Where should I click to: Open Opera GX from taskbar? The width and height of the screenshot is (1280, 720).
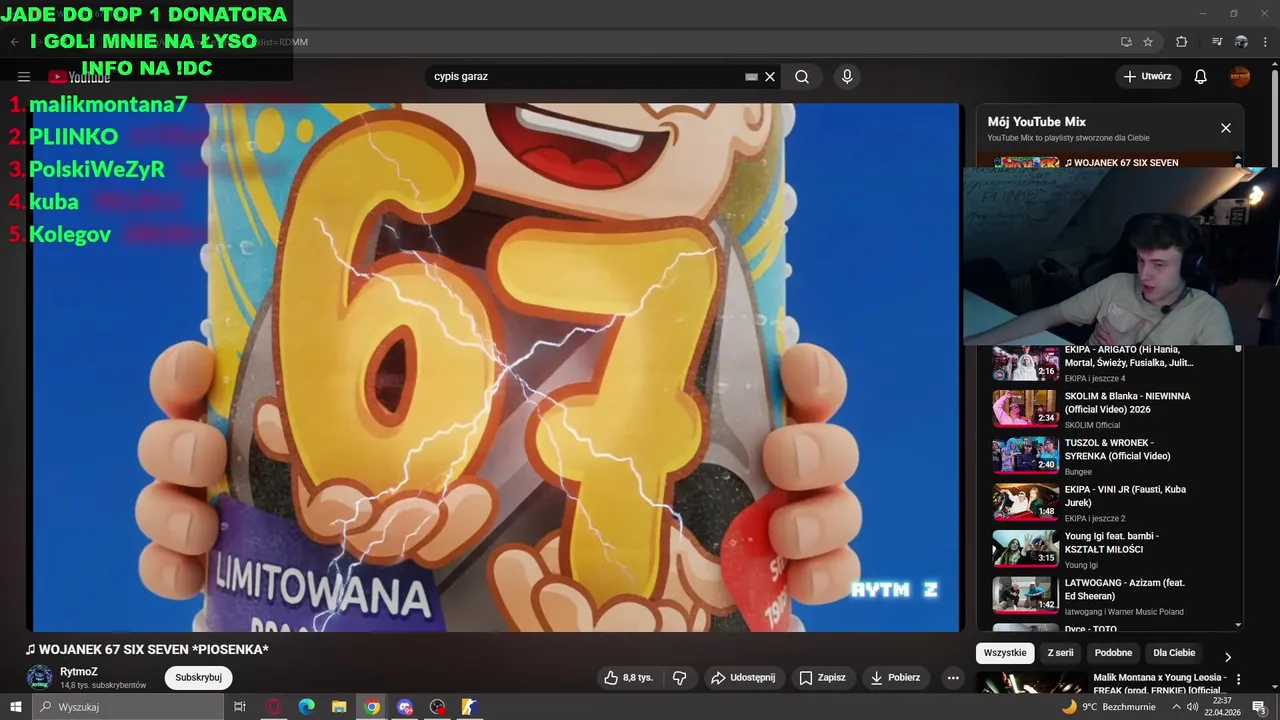coord(274,707)
